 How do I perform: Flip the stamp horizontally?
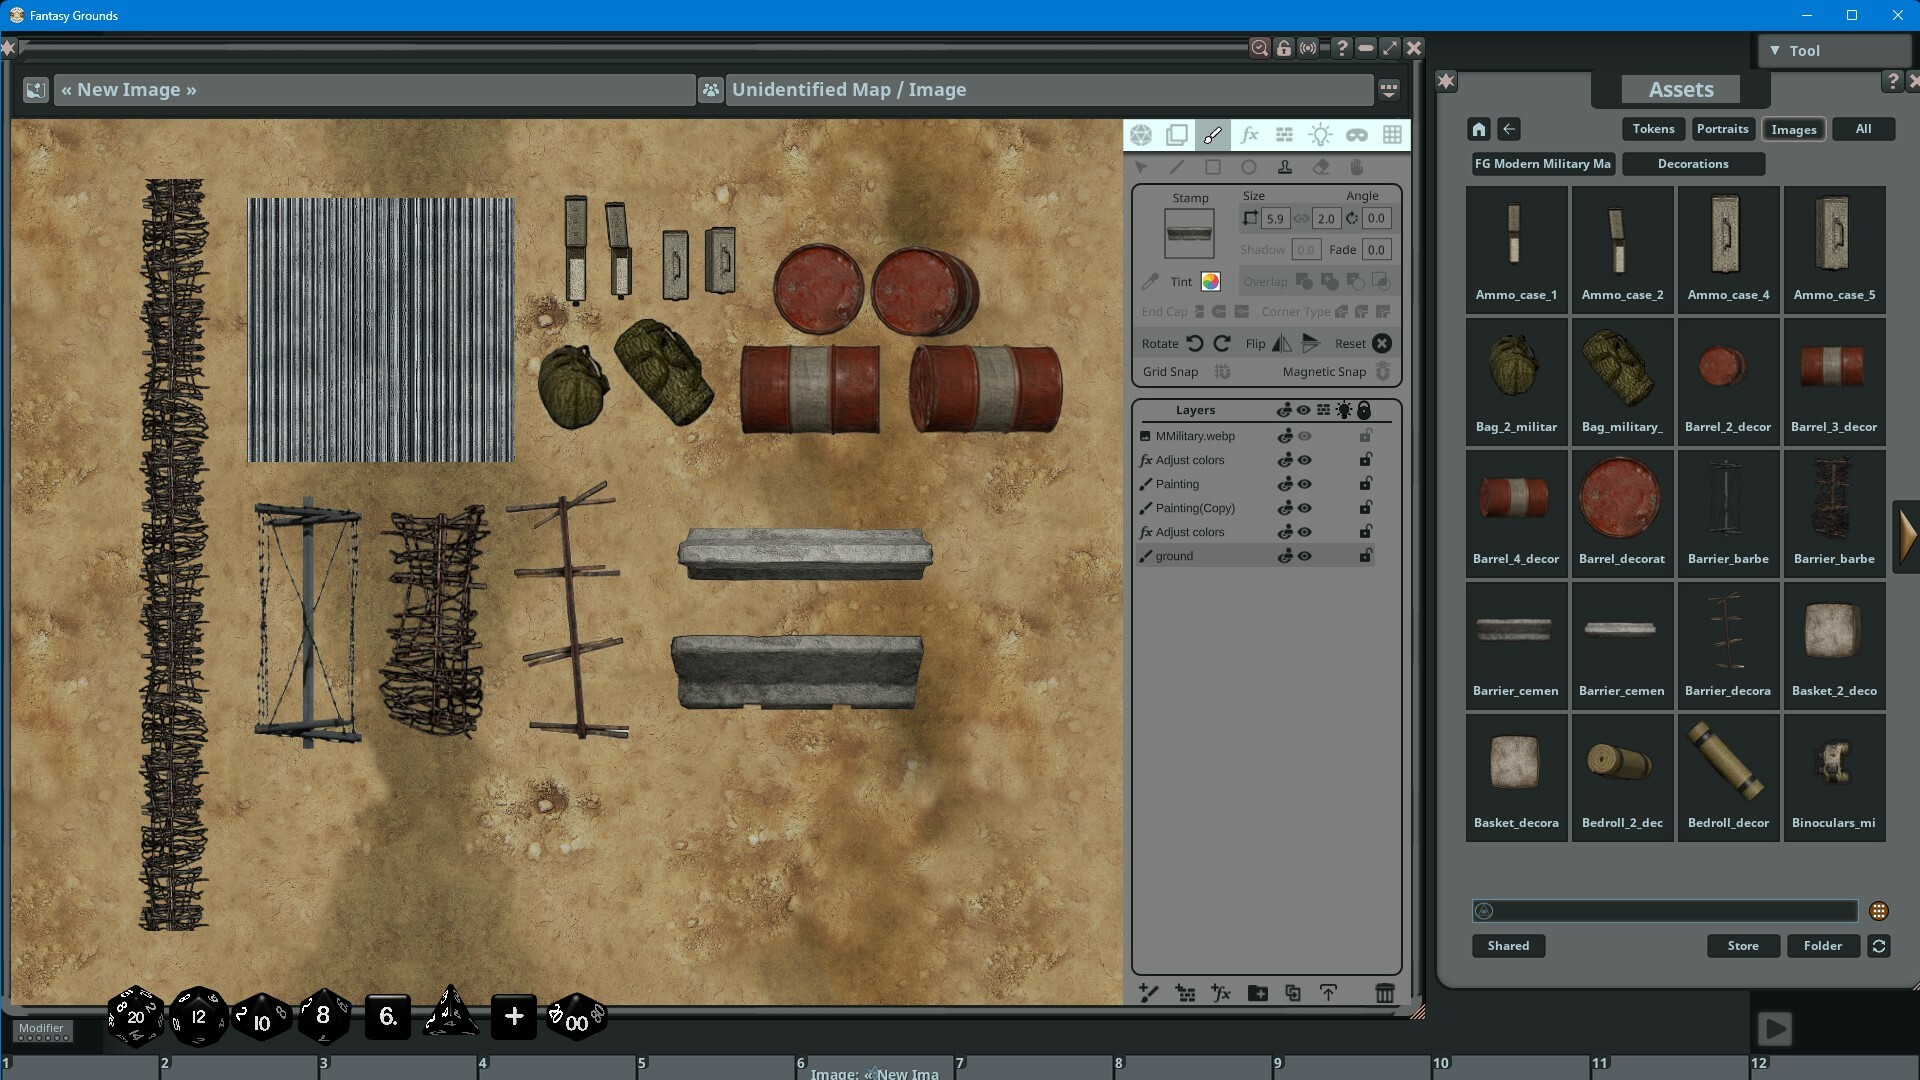[1280, 343]
